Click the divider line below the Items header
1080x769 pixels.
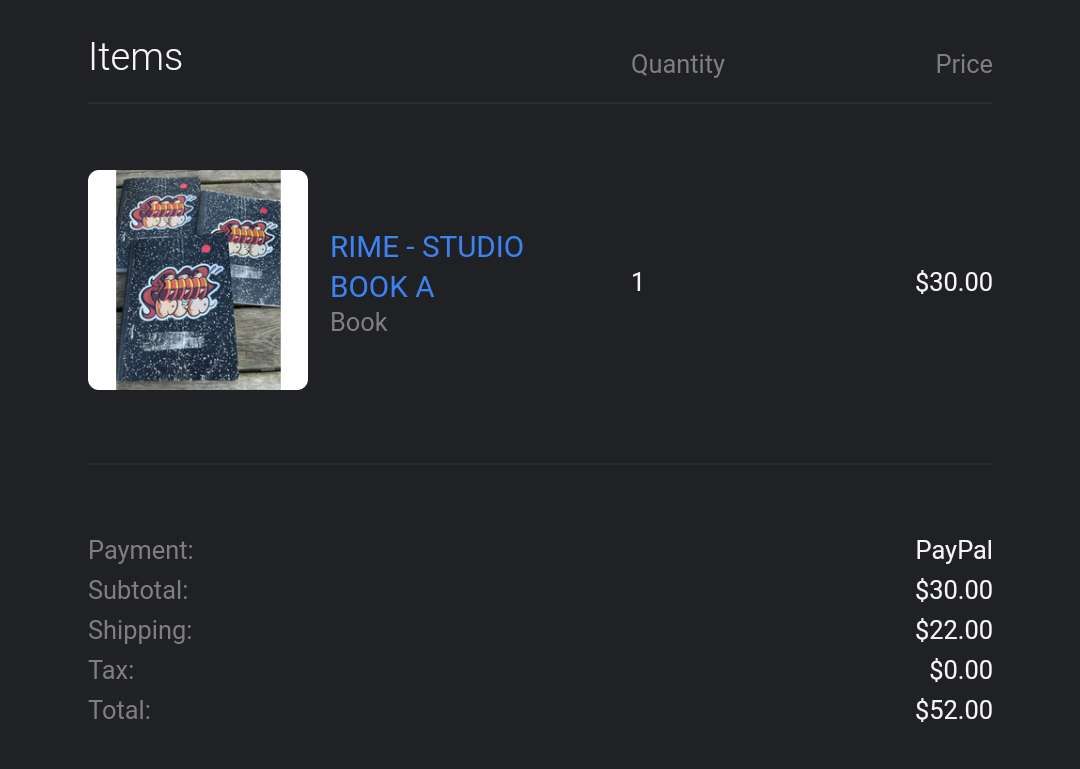pyautogui.click(x=540, y=103)
